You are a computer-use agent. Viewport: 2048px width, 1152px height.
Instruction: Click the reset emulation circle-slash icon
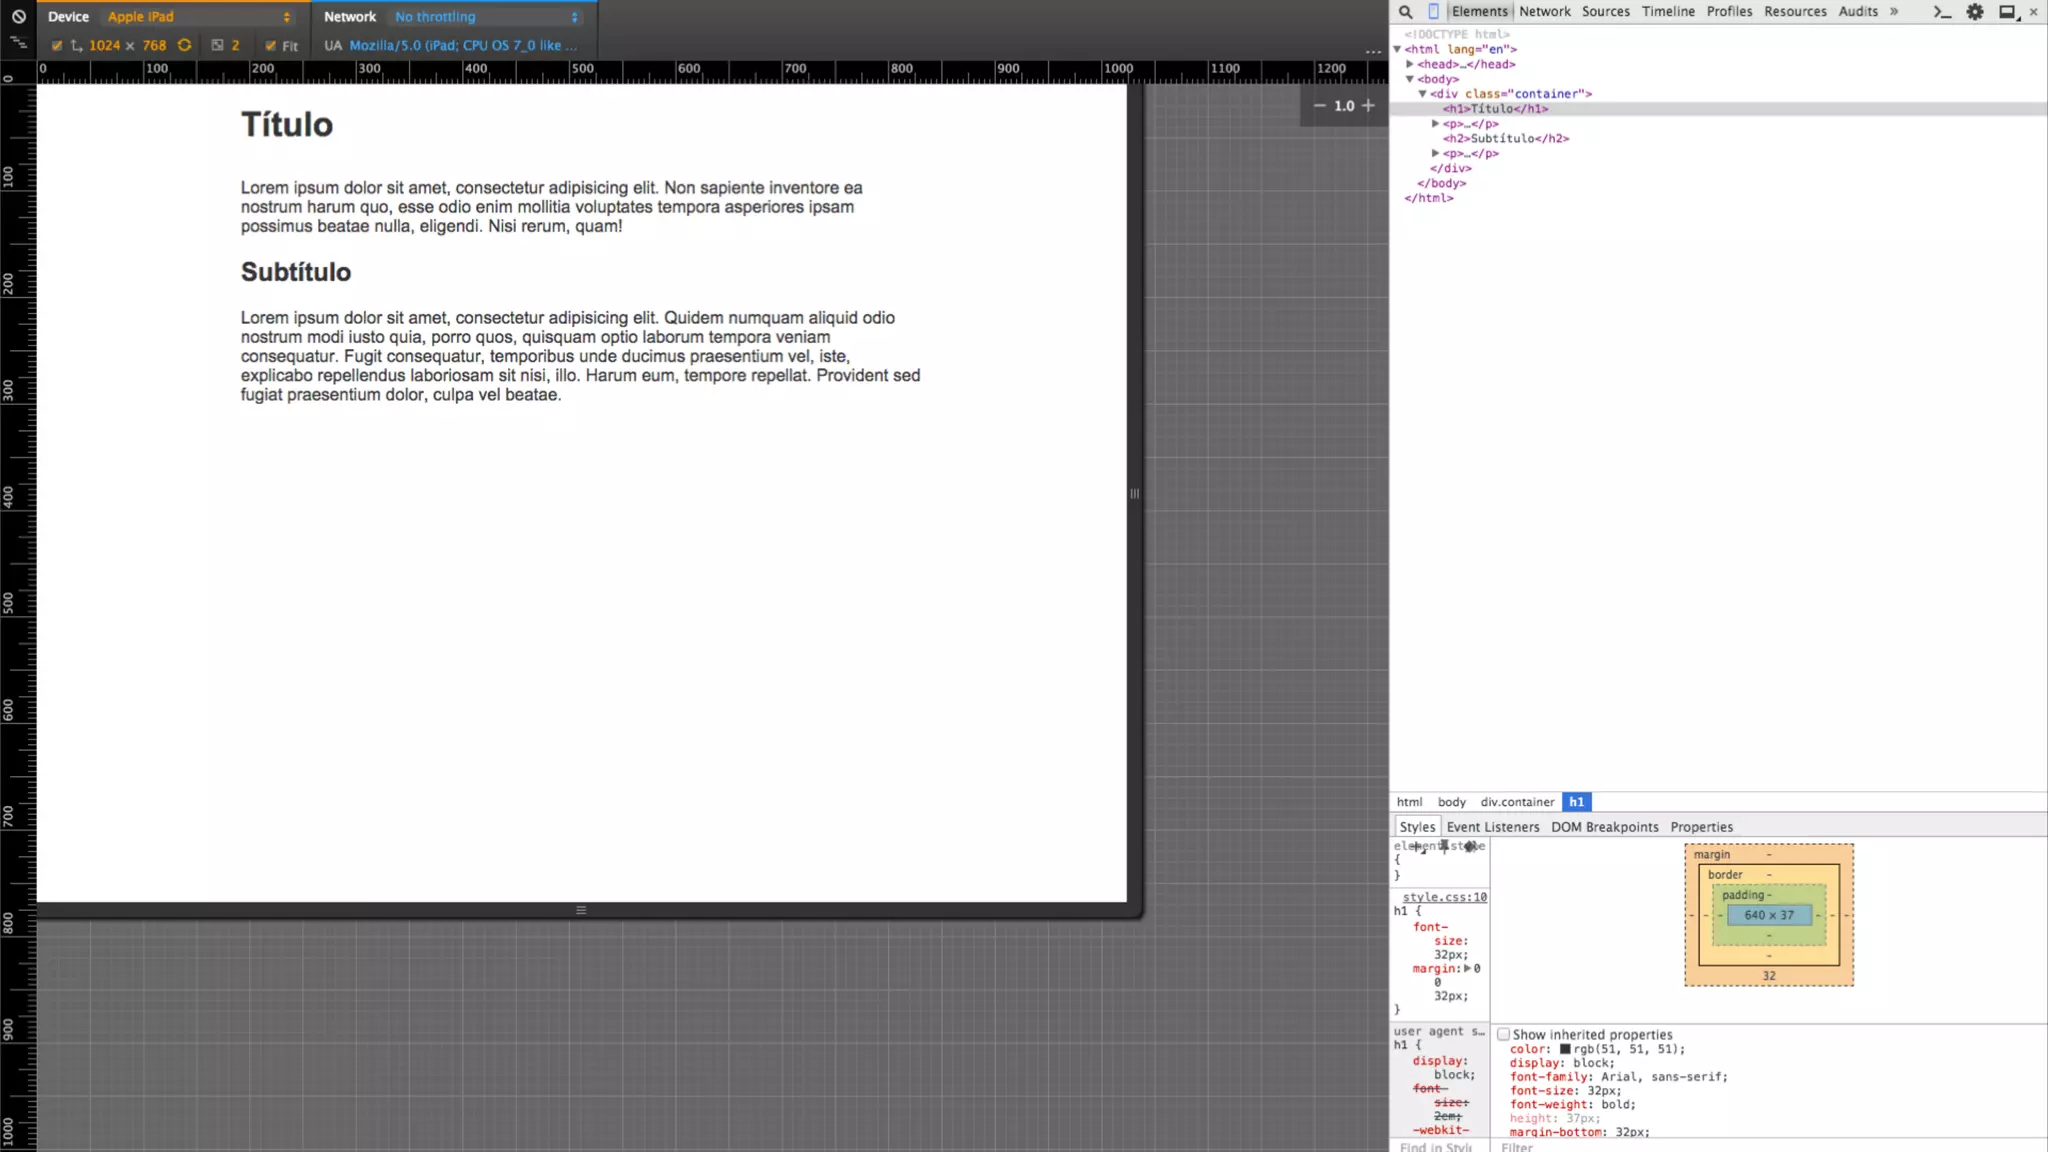18,16
